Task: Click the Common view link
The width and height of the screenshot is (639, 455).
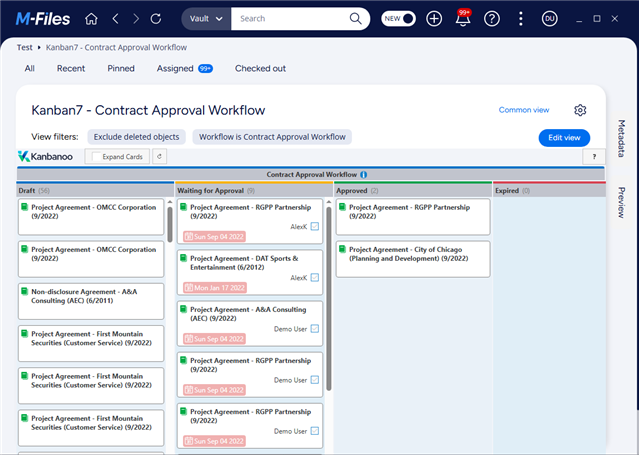Action: pyautogui.click(x=524, y=110)
